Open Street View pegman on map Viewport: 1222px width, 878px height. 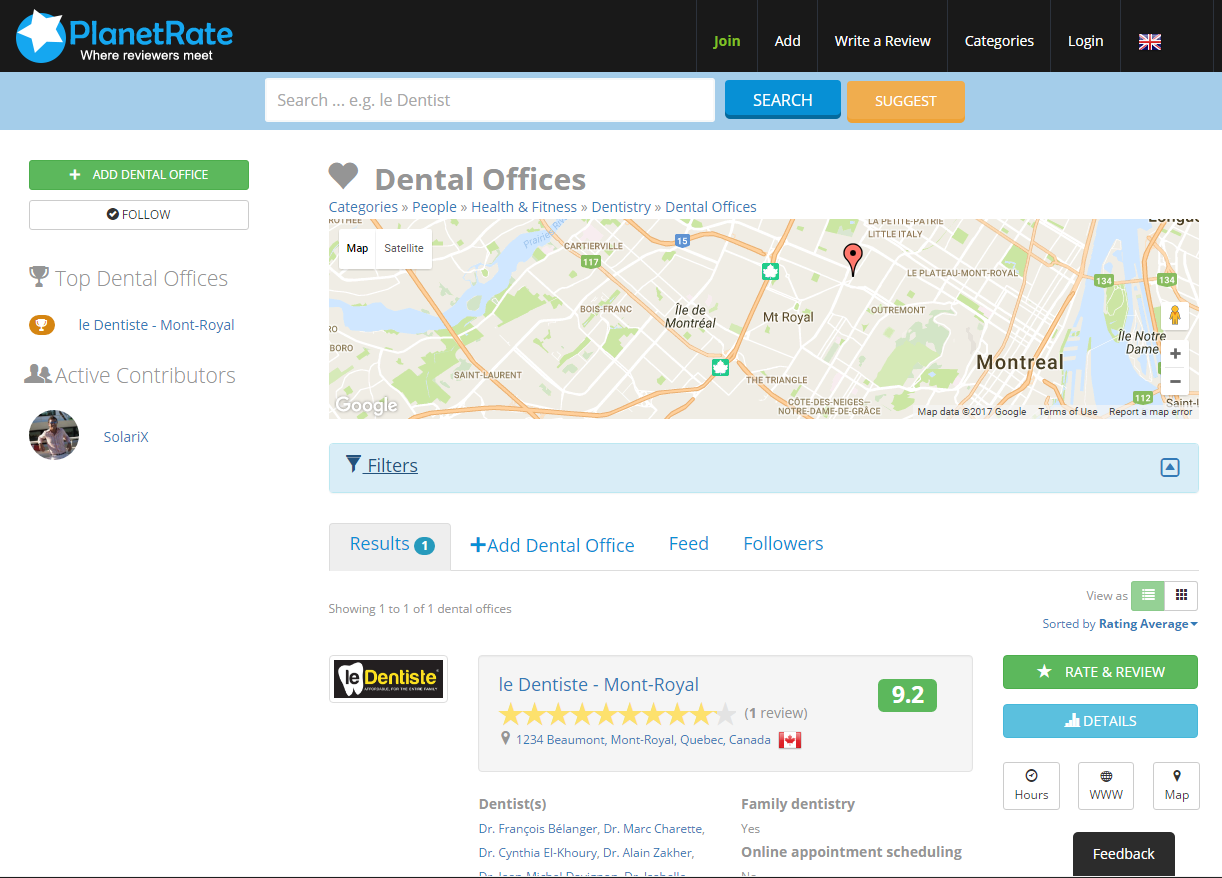[1175, 315]
